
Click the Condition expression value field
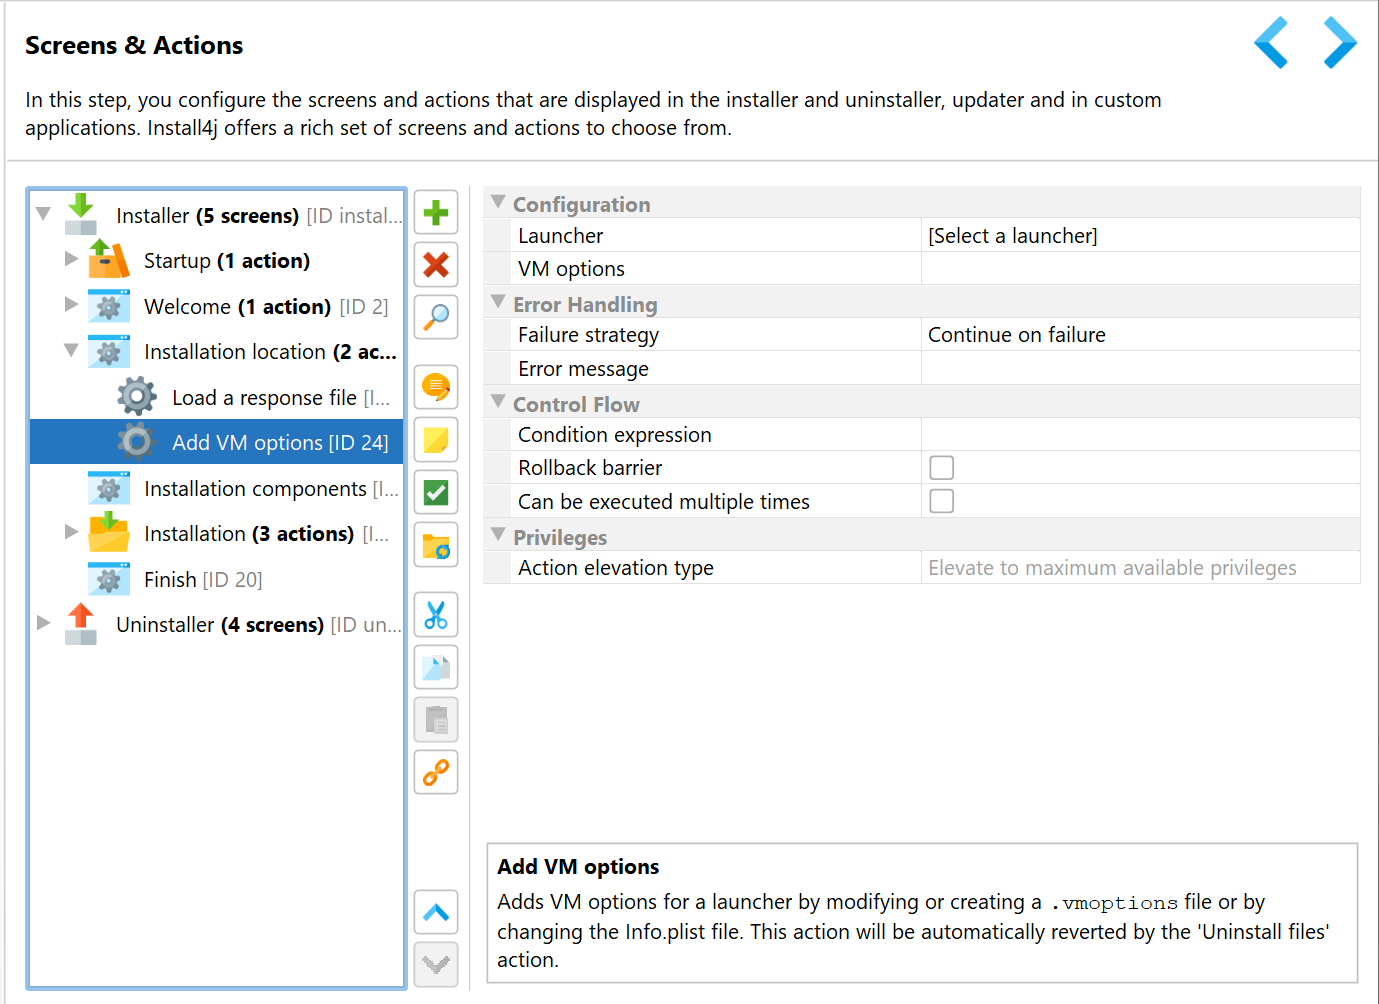coord(1140,435)
